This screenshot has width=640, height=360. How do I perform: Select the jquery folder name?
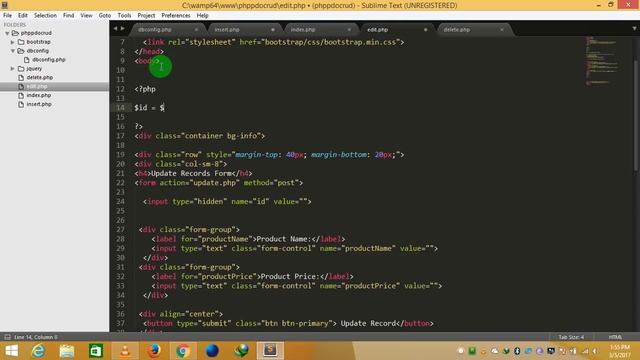(34, 69)
